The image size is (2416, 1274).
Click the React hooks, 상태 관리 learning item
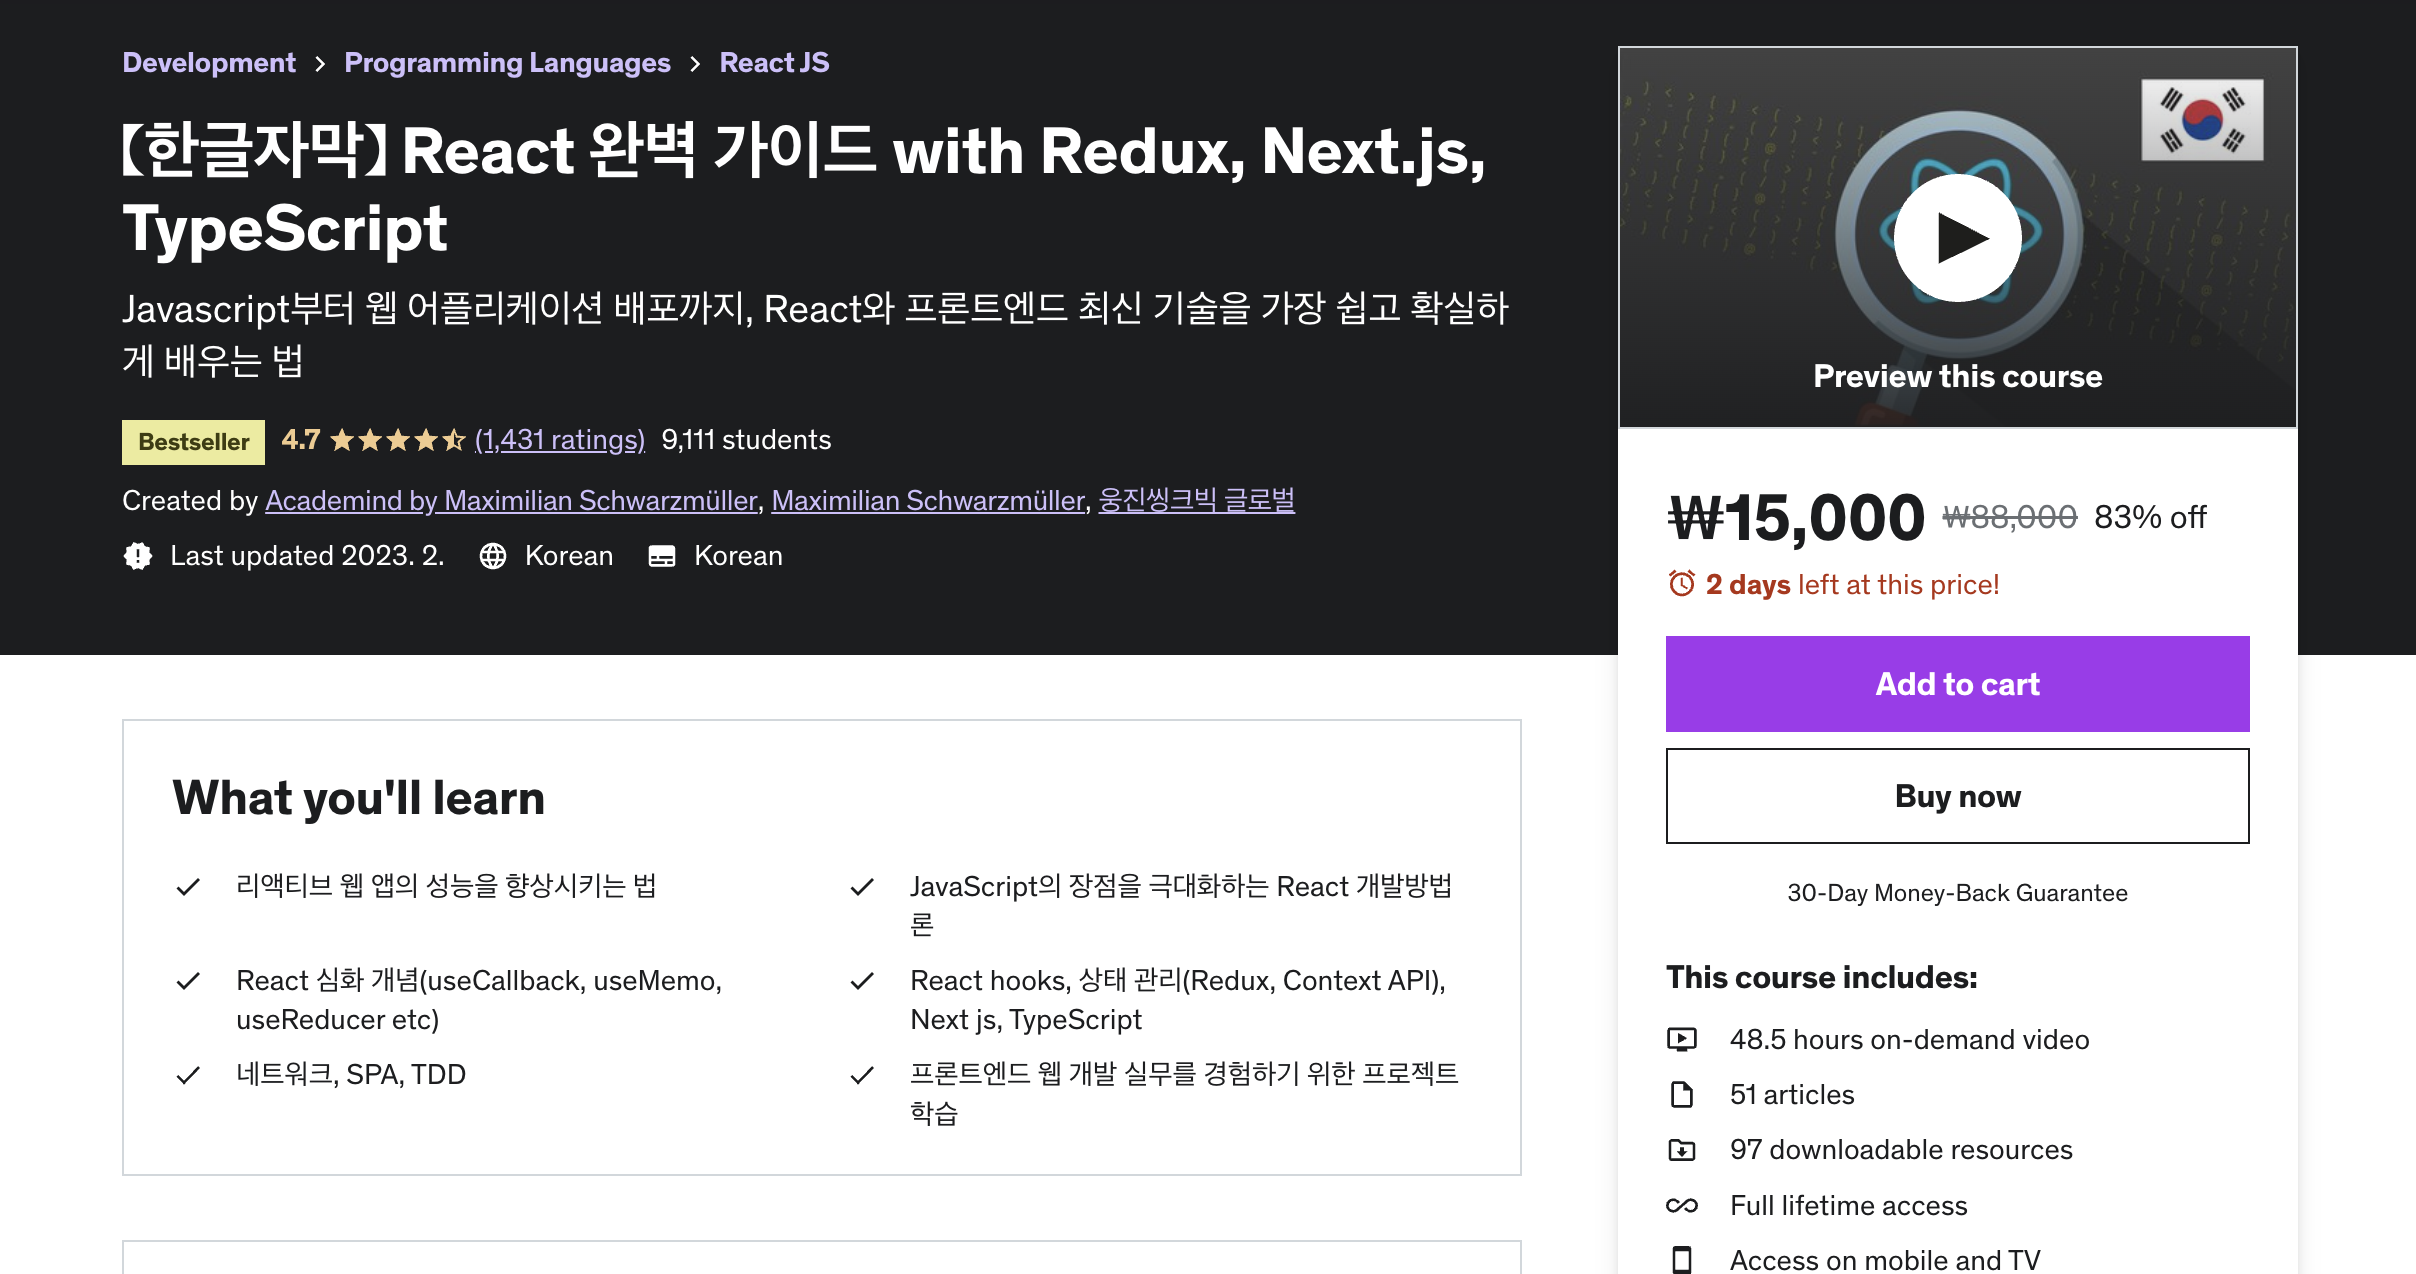click(1178, 1000)
